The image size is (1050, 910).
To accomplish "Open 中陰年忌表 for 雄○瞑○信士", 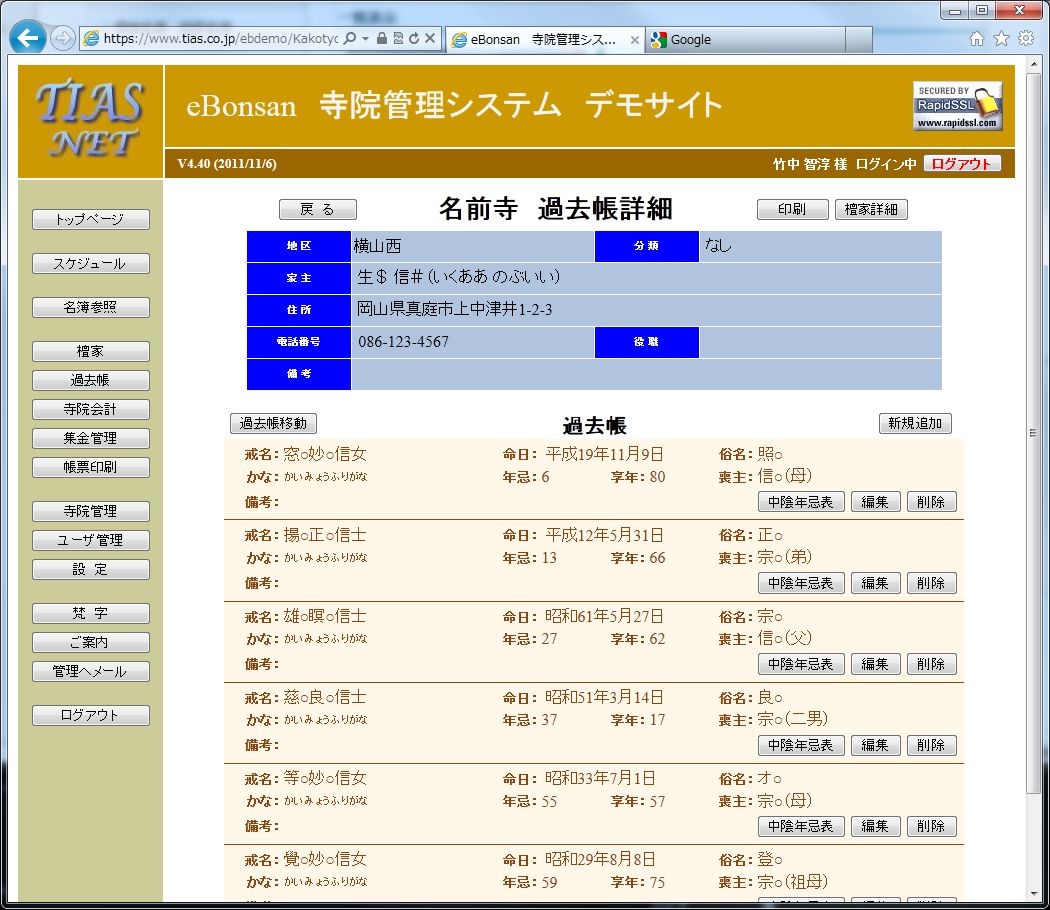I will 801,664.
